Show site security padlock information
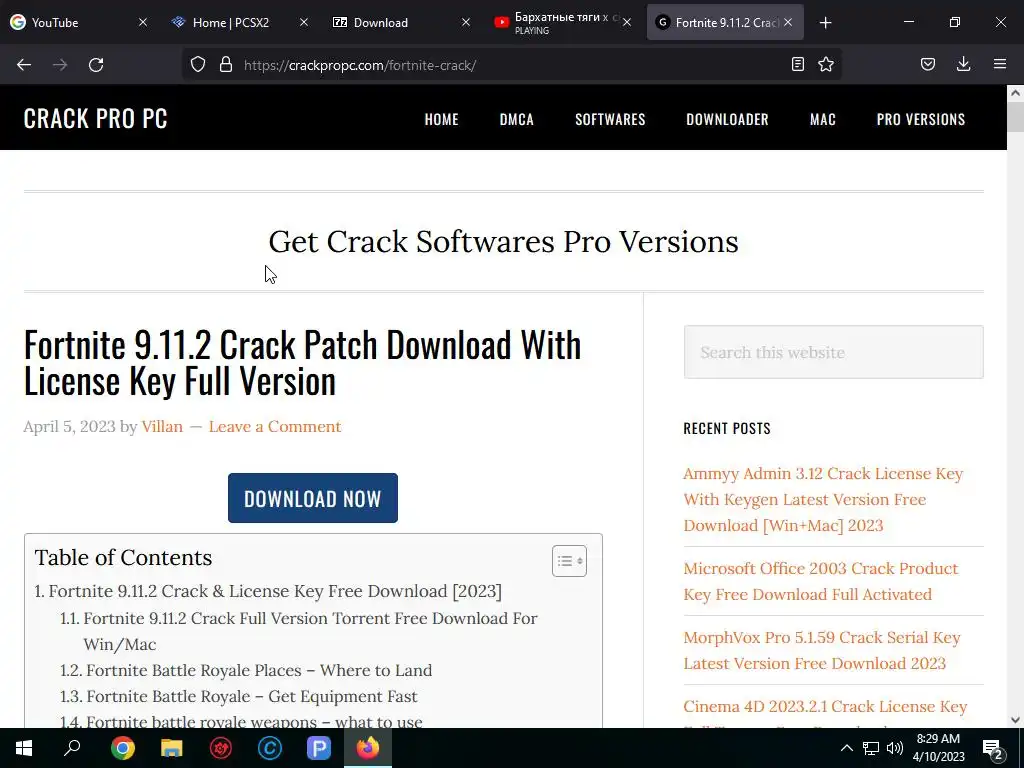The image size is (1024, 768). coord(226,65)
